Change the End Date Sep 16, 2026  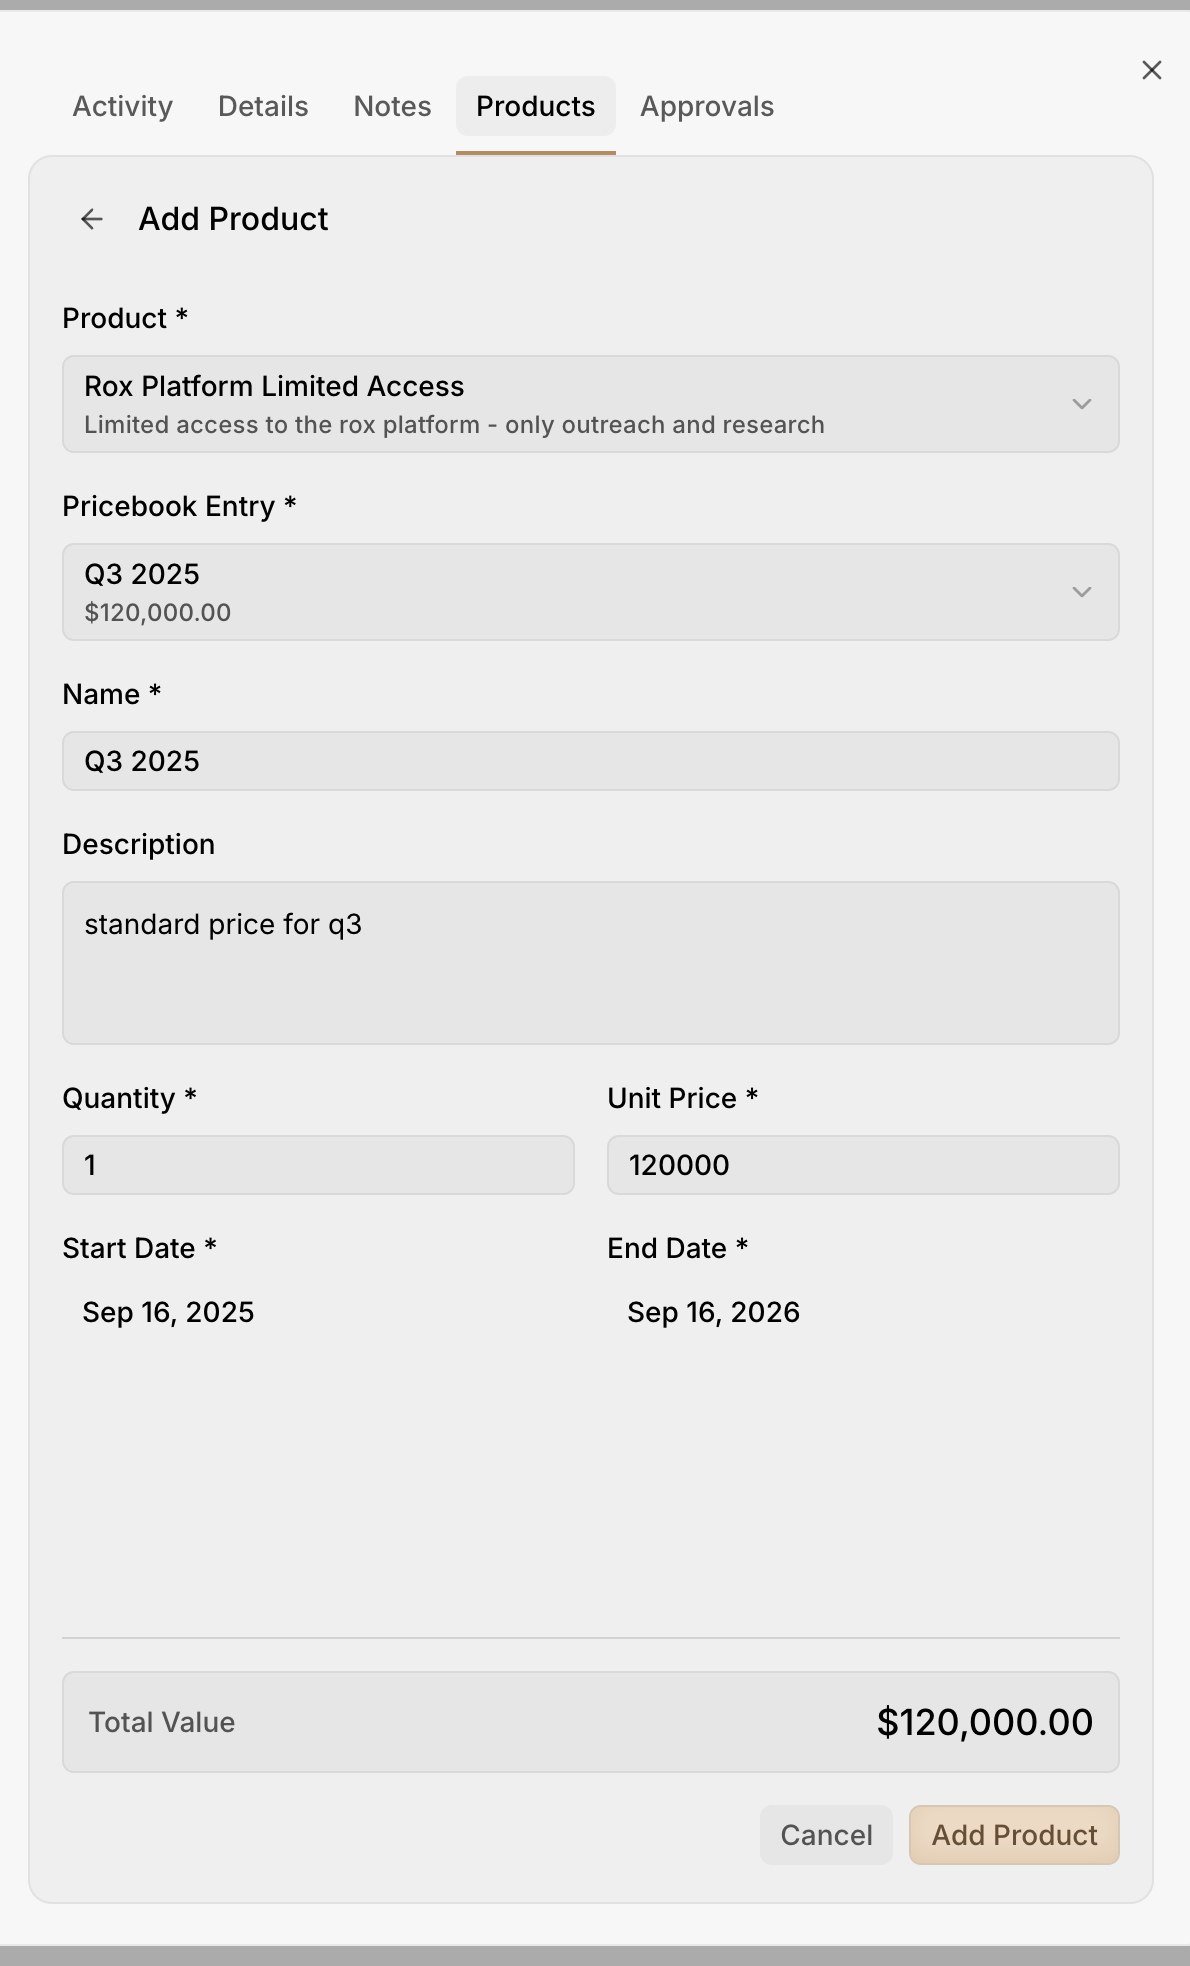714,1312
